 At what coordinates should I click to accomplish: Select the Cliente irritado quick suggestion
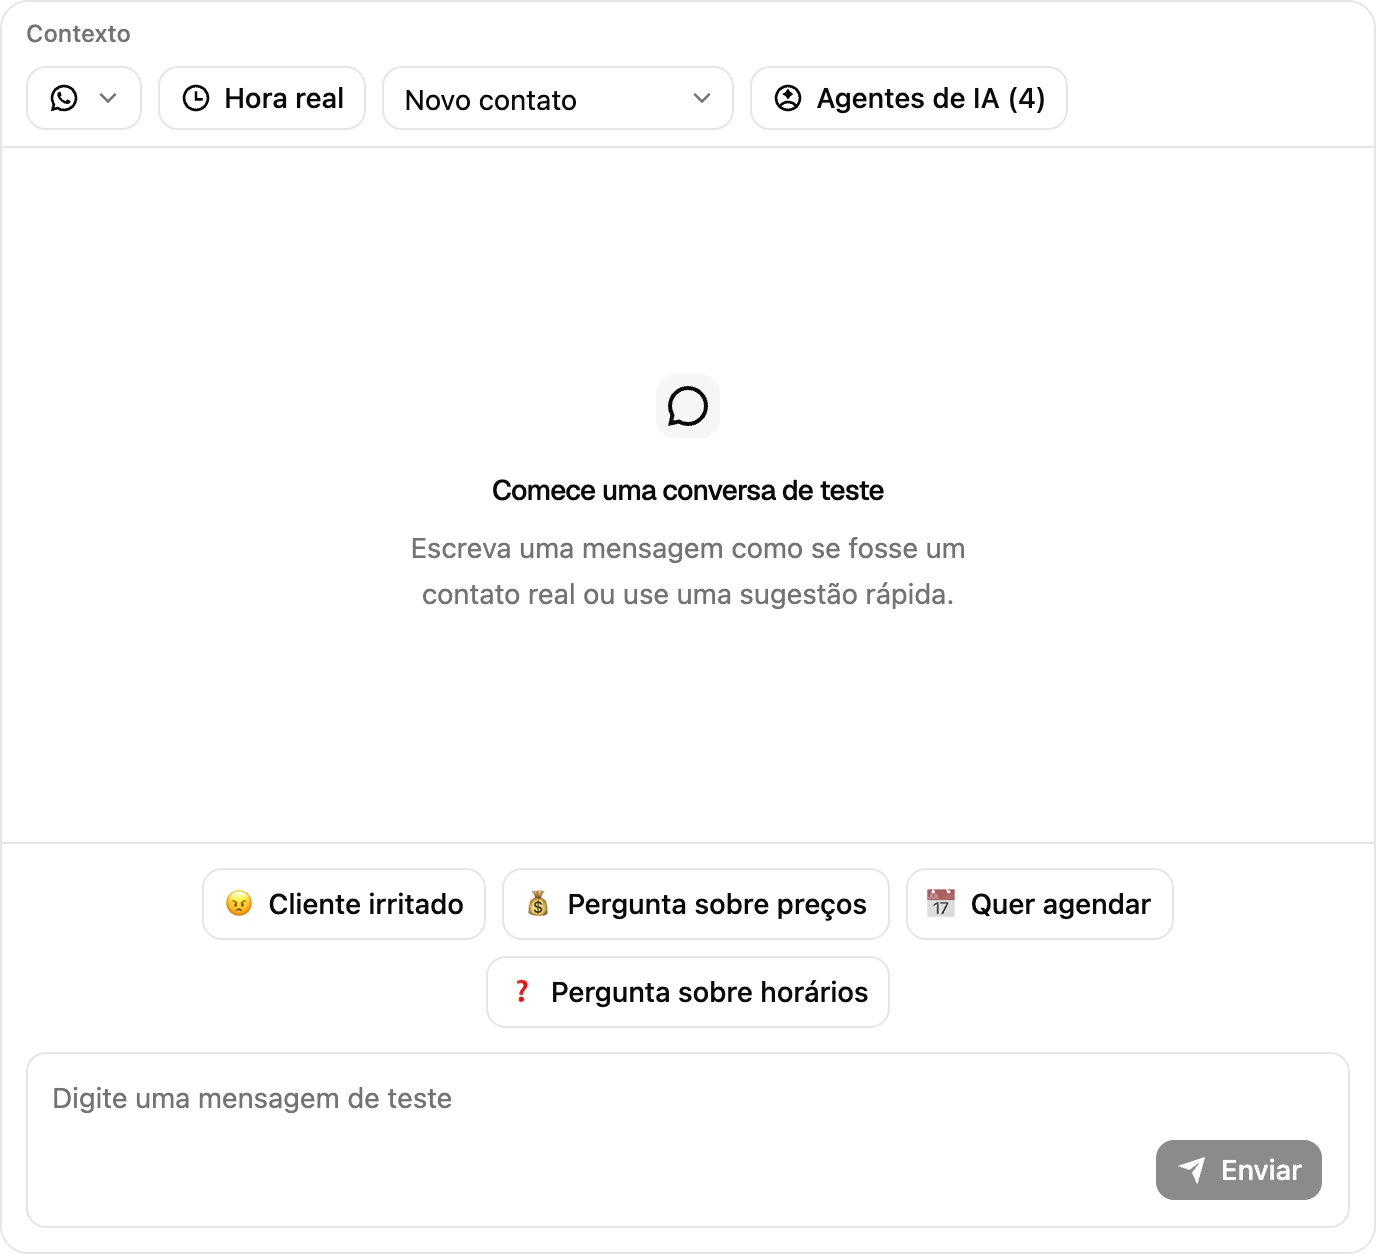click(x=344, y=904)
